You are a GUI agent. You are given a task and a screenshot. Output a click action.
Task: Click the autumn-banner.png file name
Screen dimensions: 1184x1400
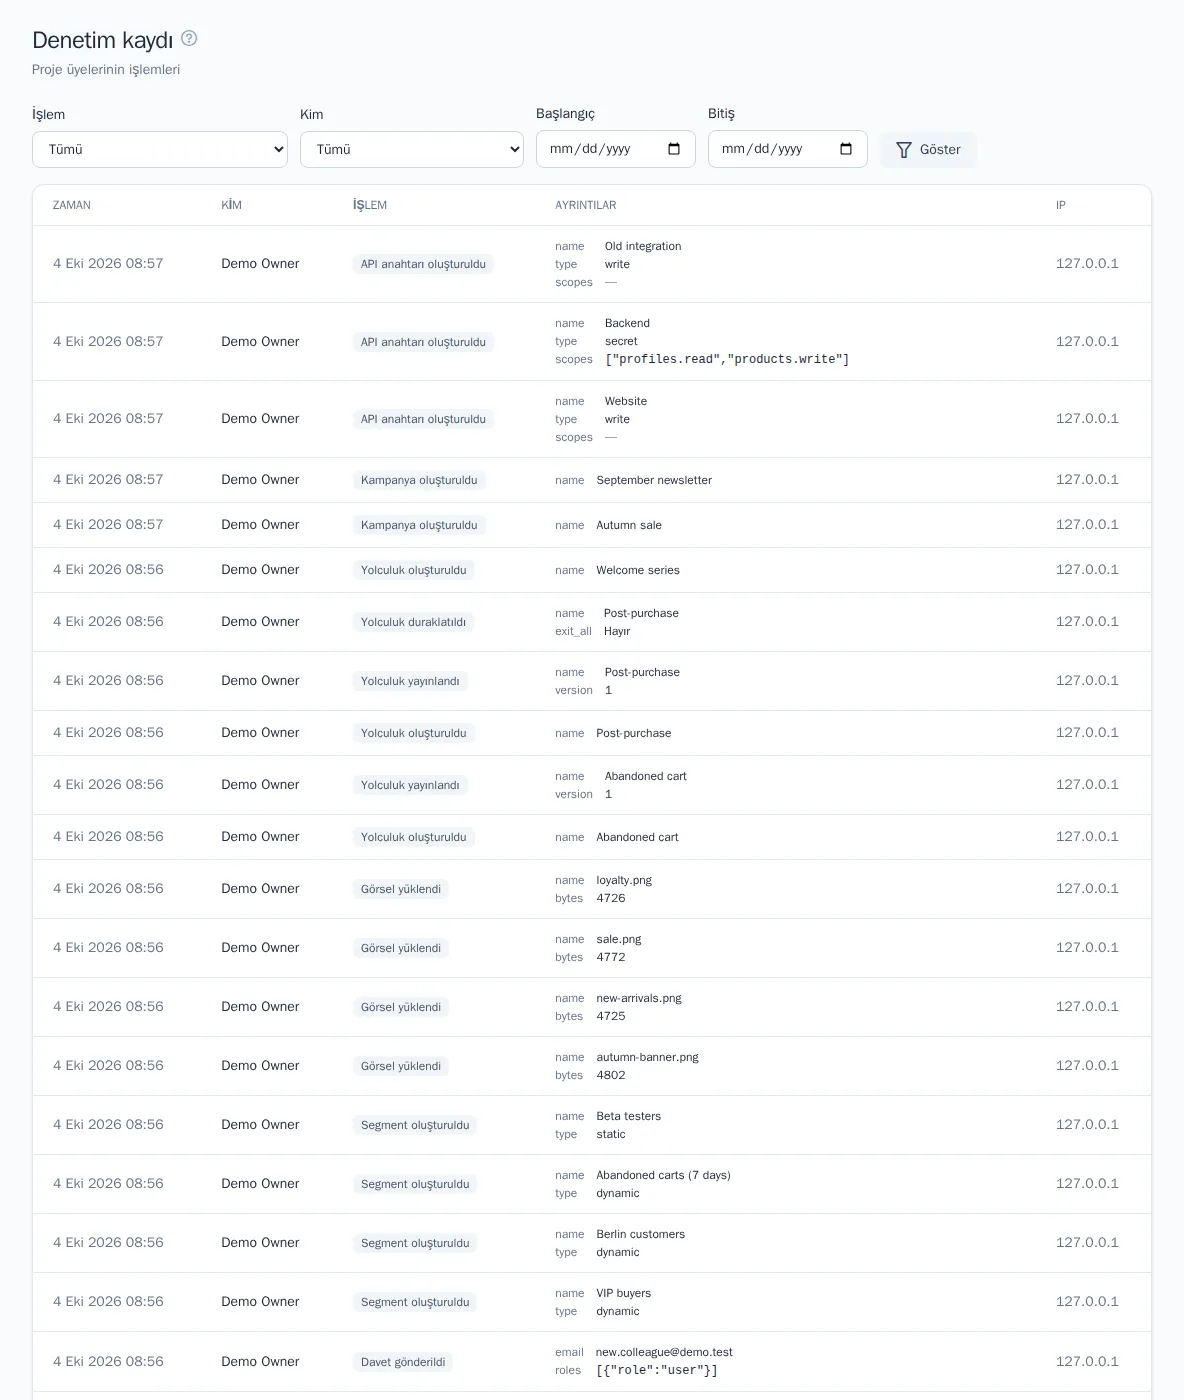coord(648,1057)
